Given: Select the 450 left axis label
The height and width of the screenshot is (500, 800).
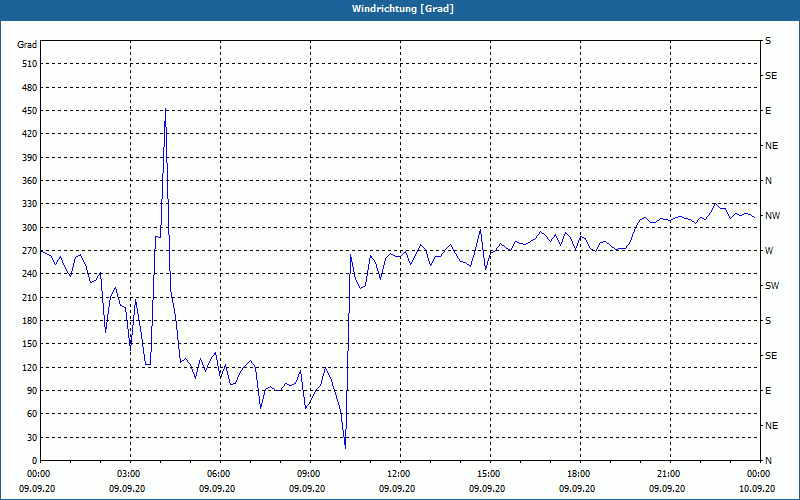Looking at the screenshot, I should 29,111.
